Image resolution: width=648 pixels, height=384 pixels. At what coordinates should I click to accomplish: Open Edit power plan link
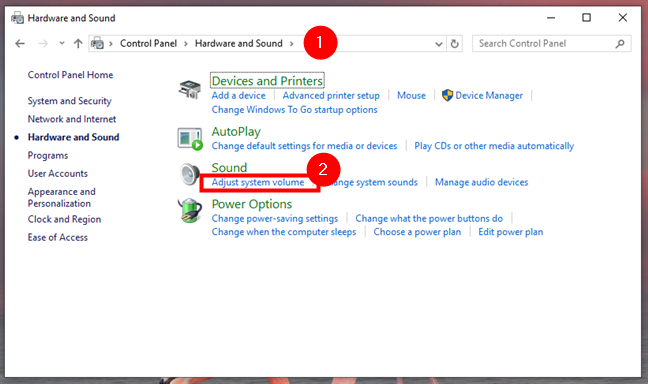coord(510,232)
